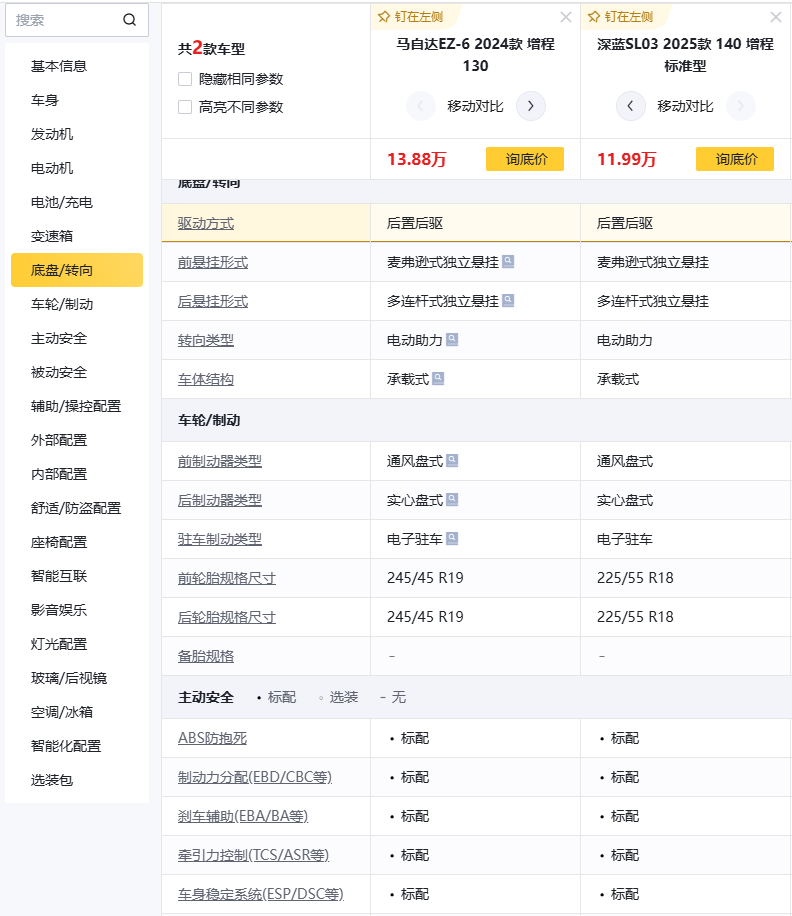This screenshot has height=916, width=792.
Task: Jump to 灯光配置 section
Action: 59,644
